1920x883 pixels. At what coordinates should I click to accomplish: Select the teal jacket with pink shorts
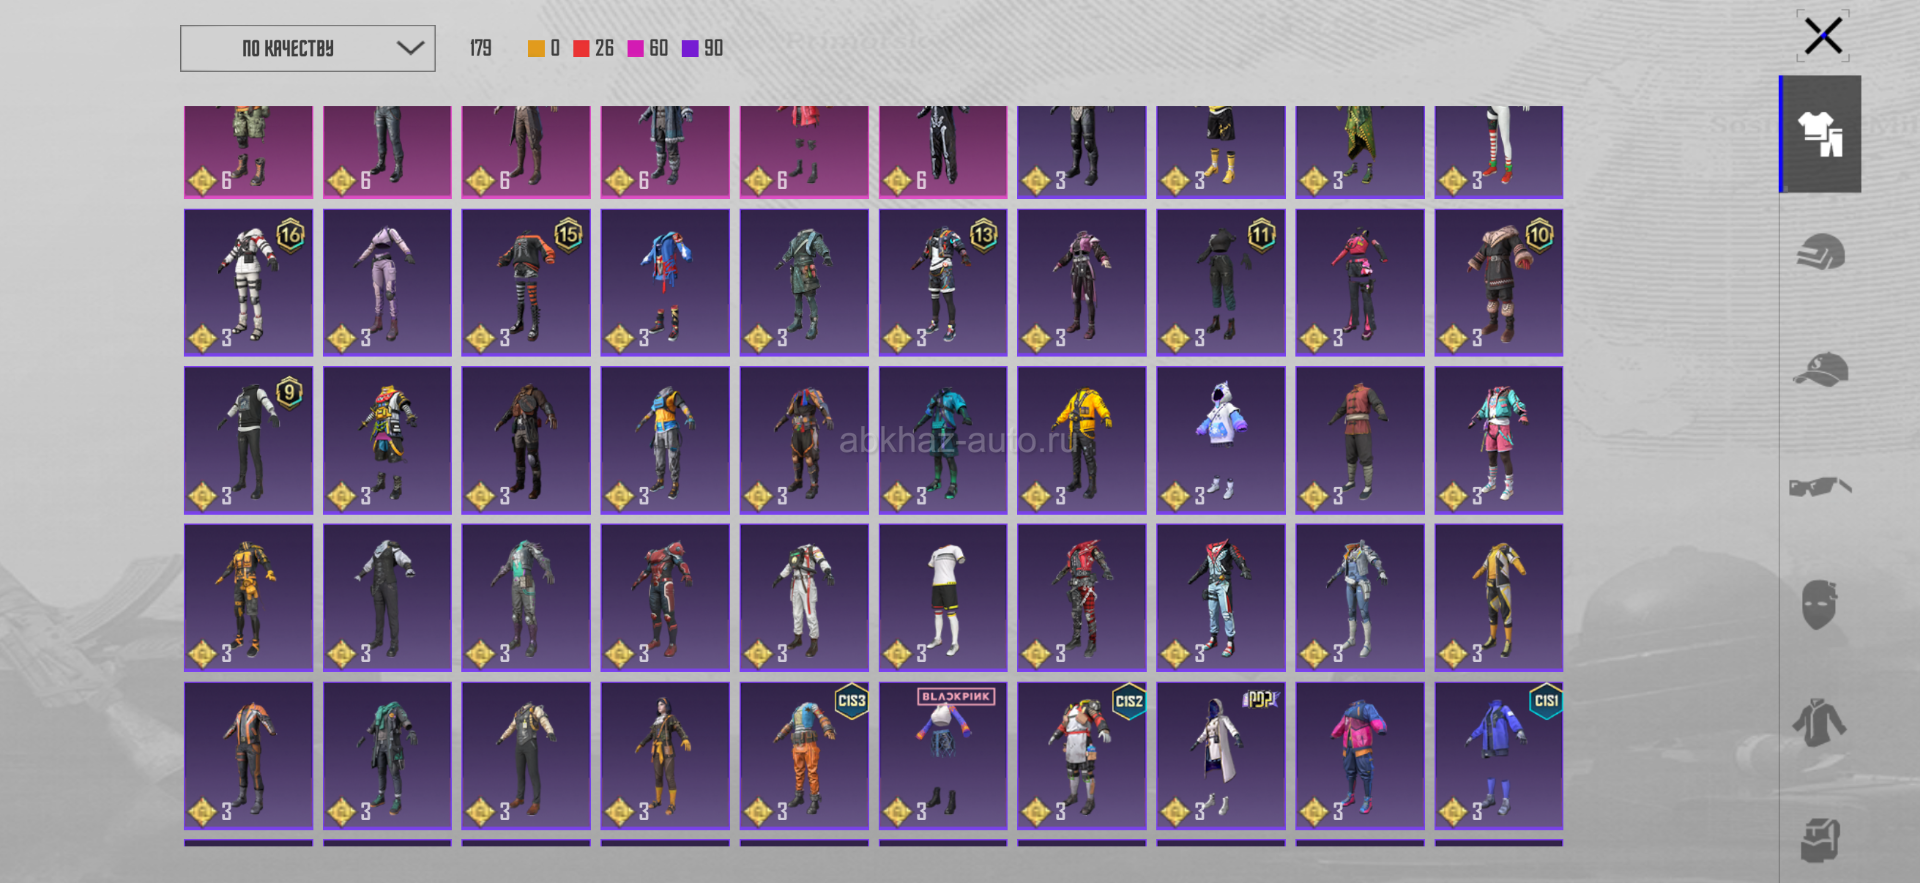(1499, 441)
